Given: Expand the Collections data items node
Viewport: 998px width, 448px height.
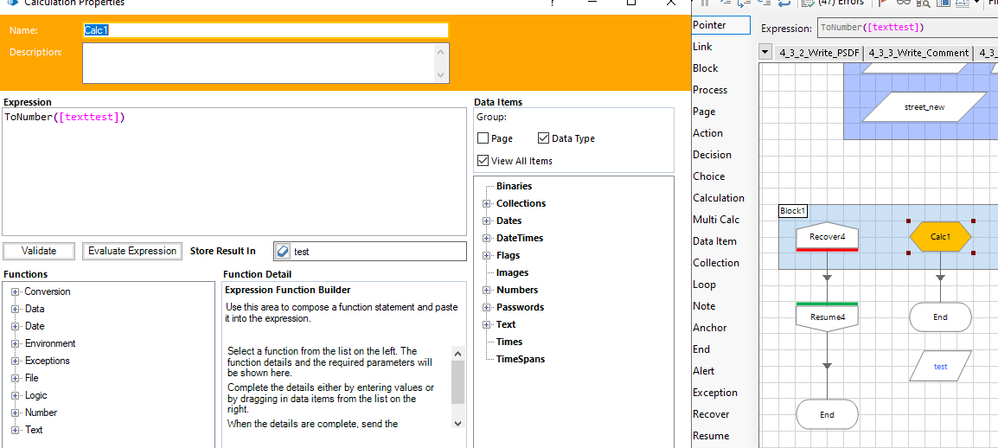Looking at the screenshot, I should pyautogui.click(x=487, y=204).
